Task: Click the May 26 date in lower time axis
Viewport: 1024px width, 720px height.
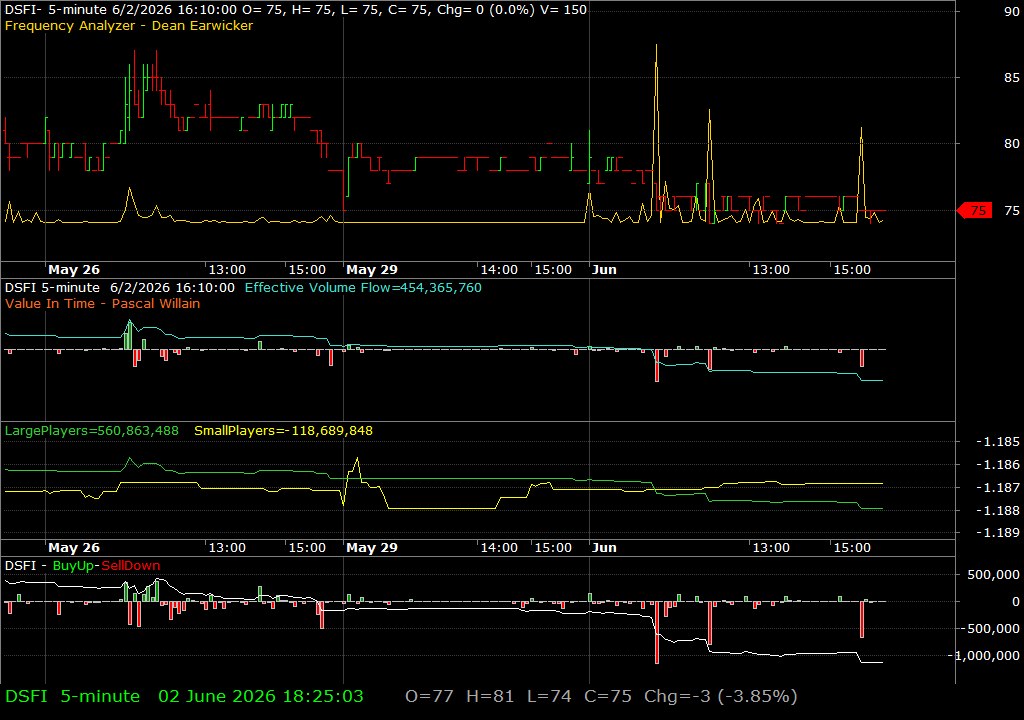Action: [x=74, y=548]
